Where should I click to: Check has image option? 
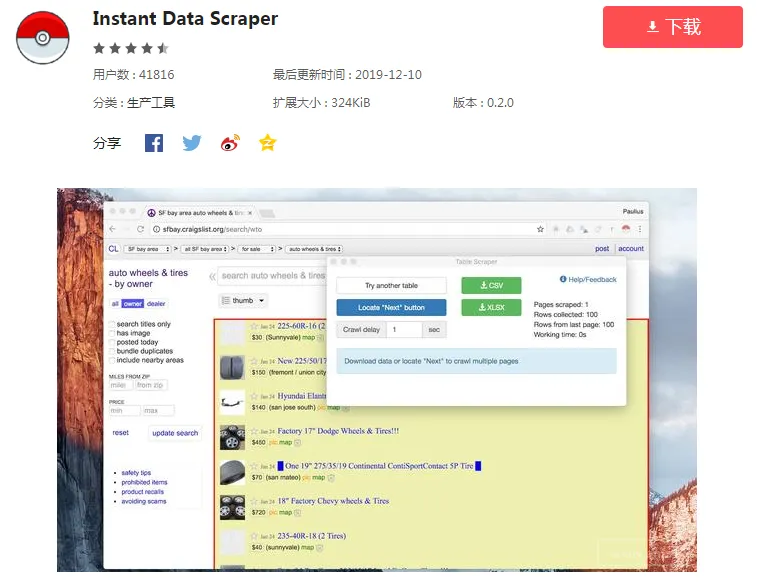tap(112, 333)
